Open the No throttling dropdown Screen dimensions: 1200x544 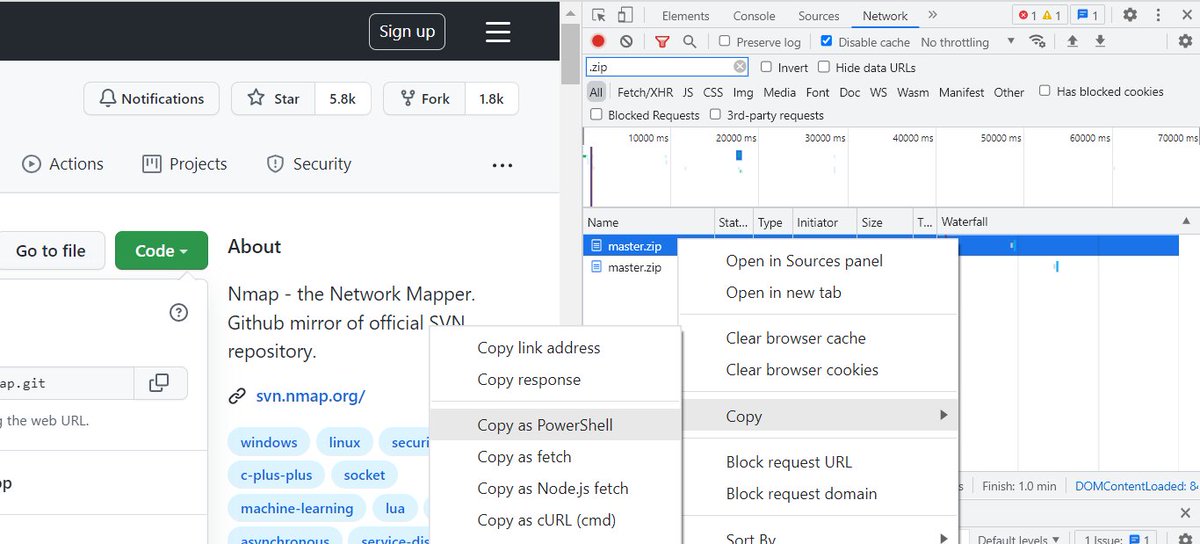click(967, 42)
